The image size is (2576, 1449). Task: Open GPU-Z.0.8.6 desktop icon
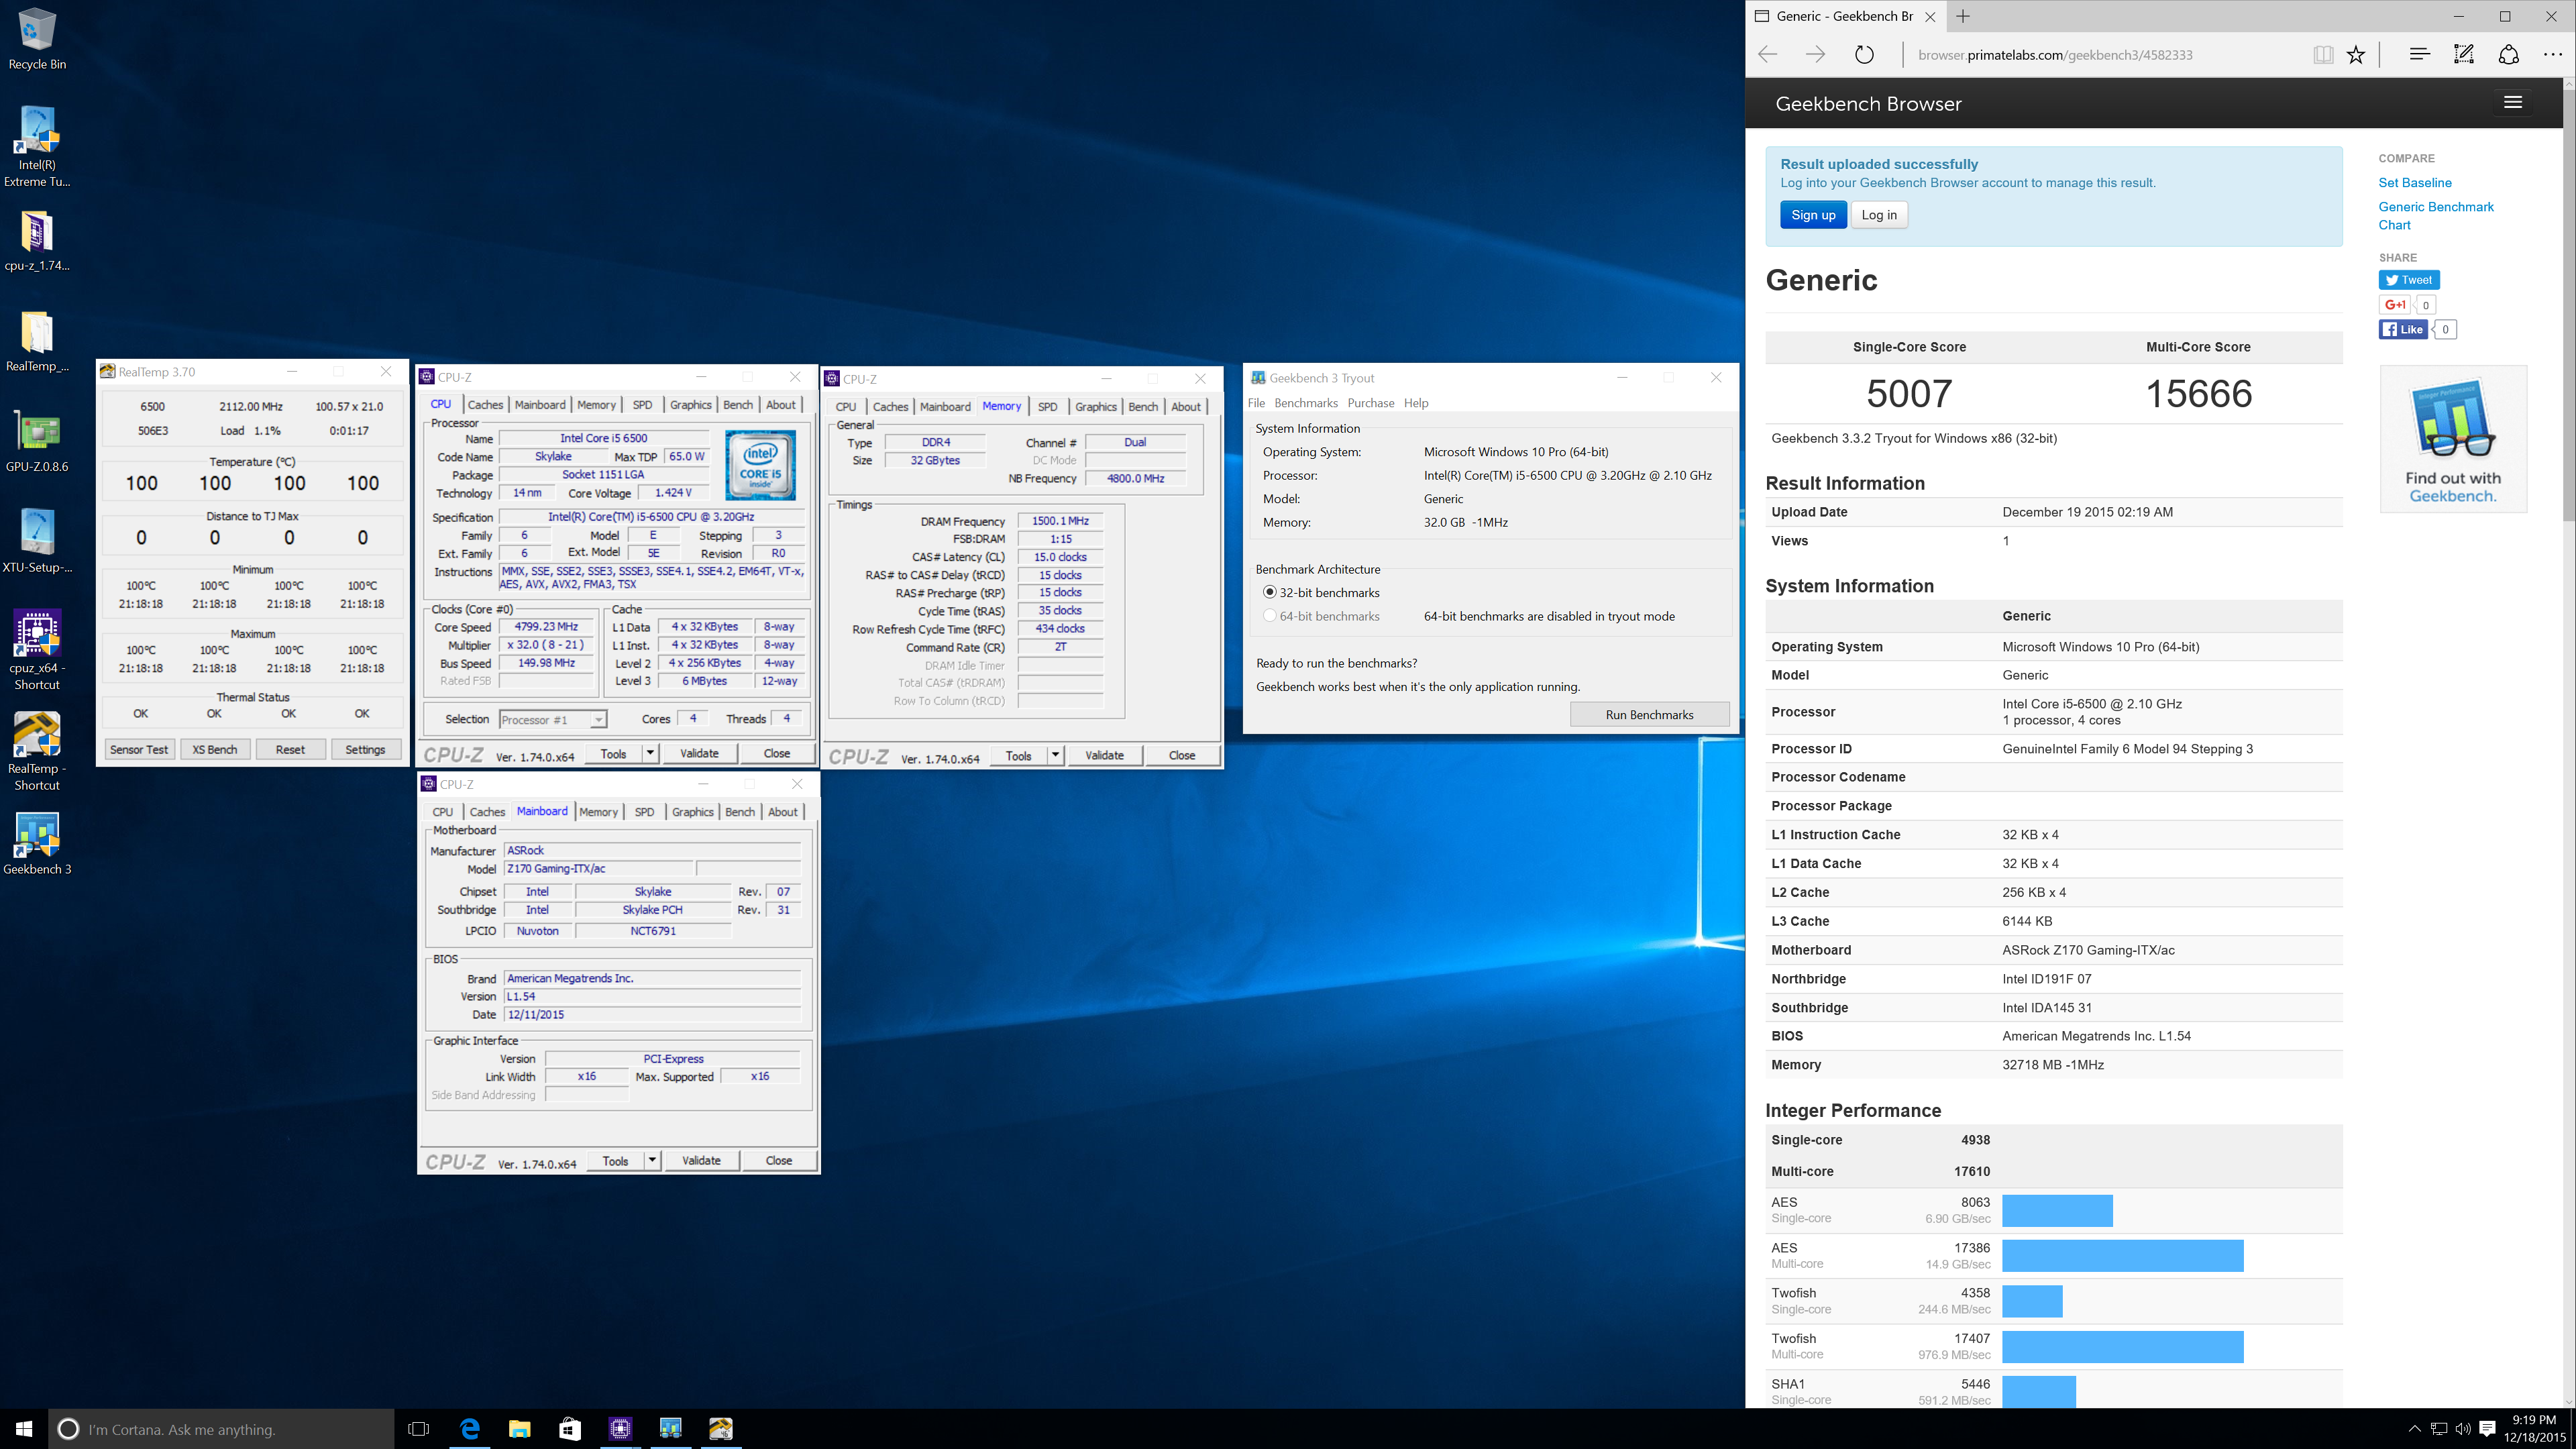37,441
